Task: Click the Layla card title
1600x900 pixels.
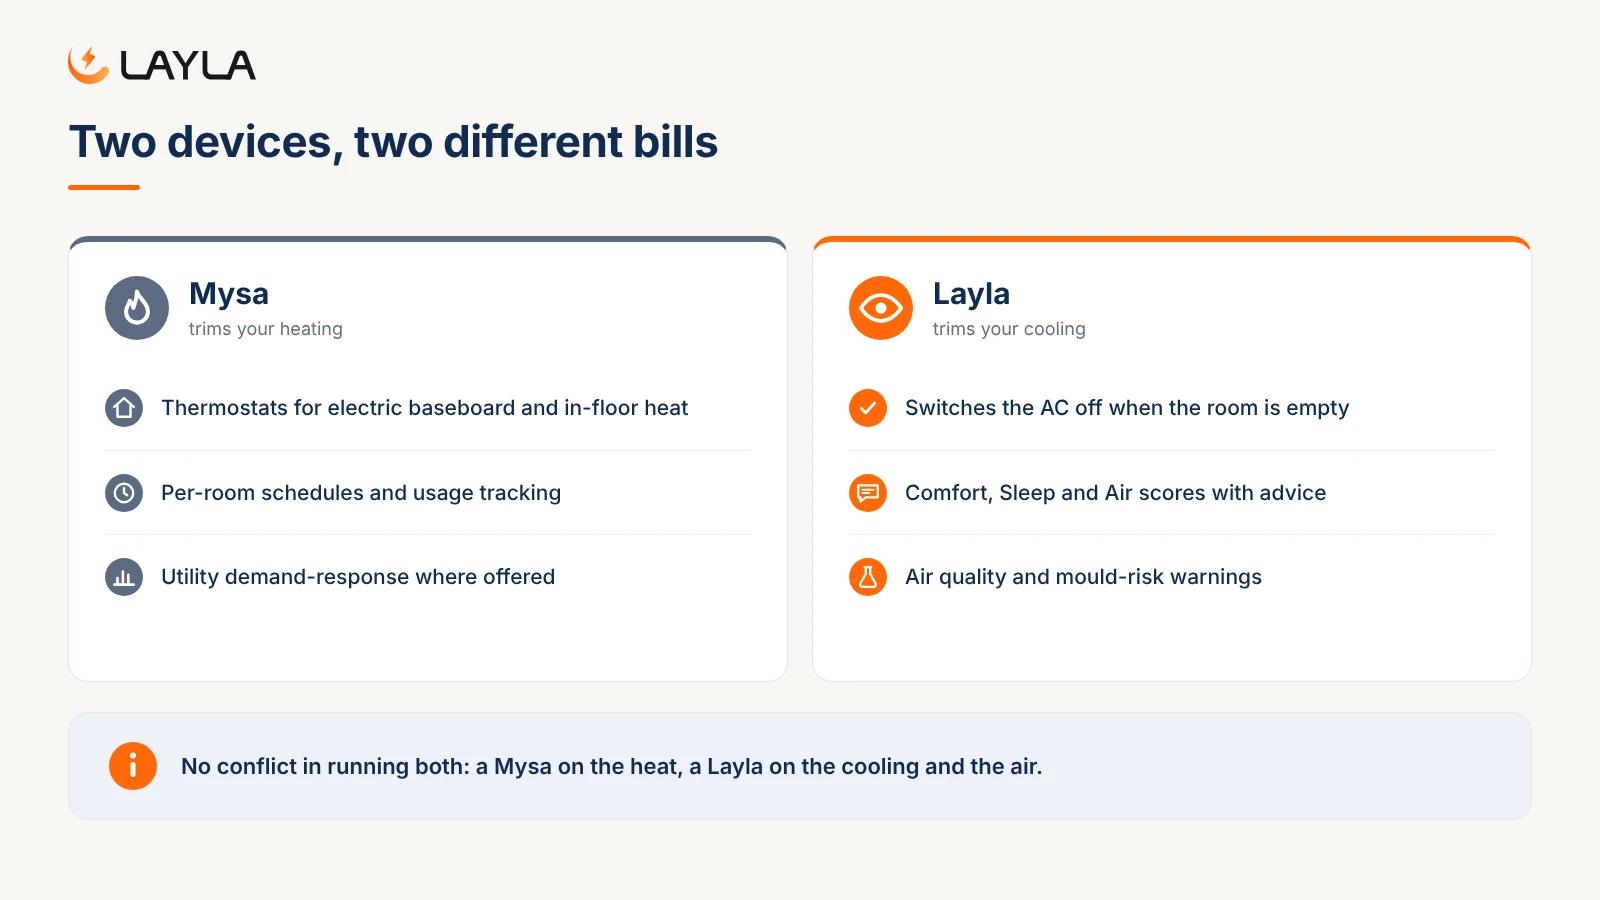Action: coord(971,294)
